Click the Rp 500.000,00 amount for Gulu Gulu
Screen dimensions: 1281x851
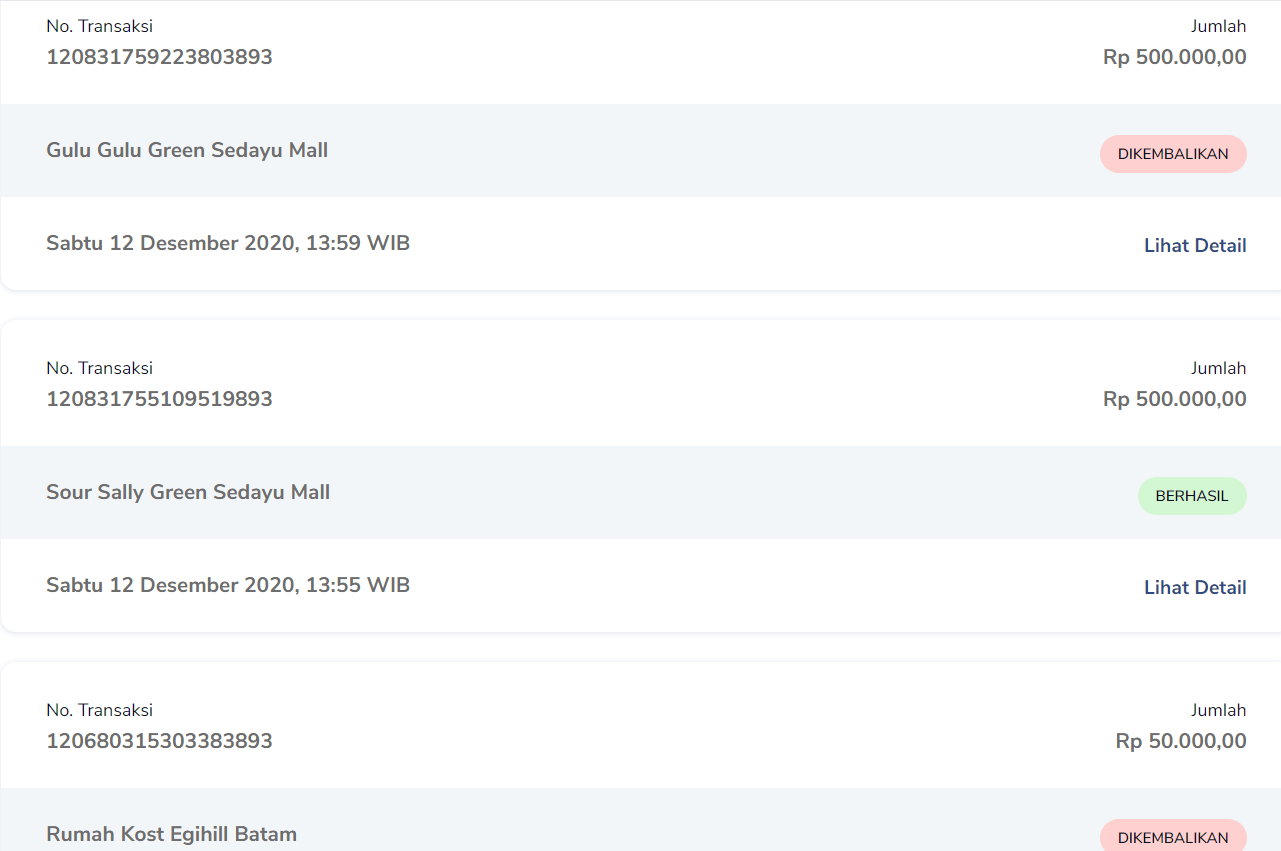pyautogui.click(x=1175, y=57)
